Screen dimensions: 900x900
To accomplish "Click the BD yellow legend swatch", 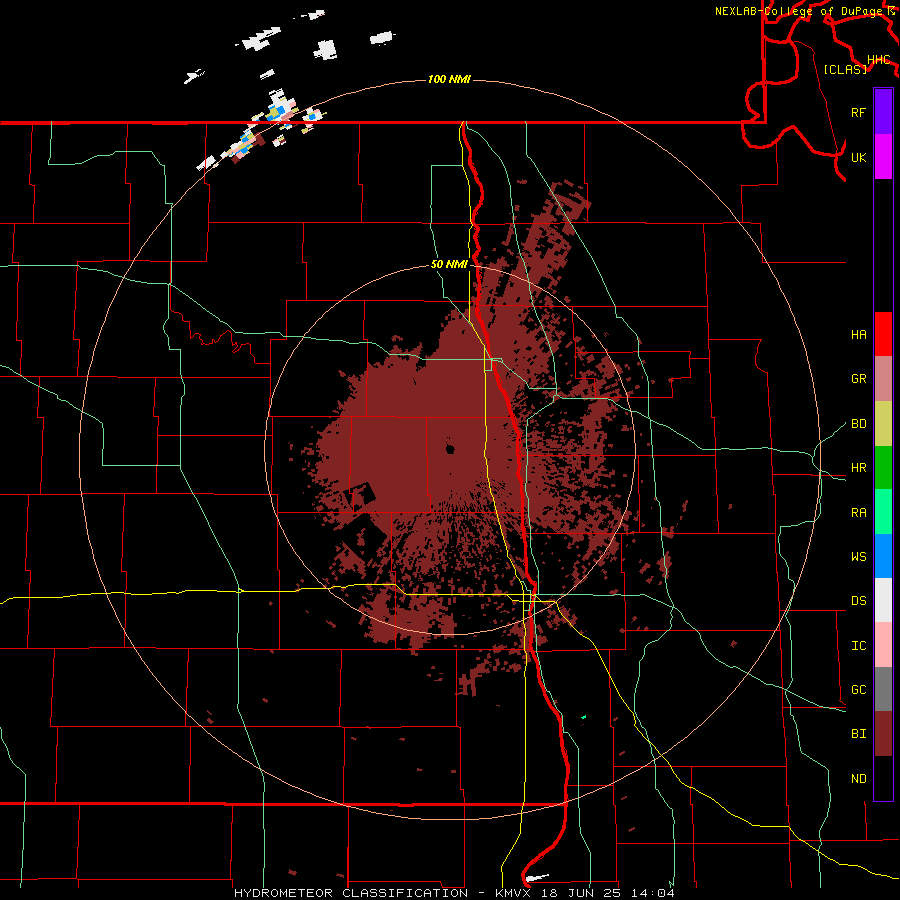I will pos(883,424).
